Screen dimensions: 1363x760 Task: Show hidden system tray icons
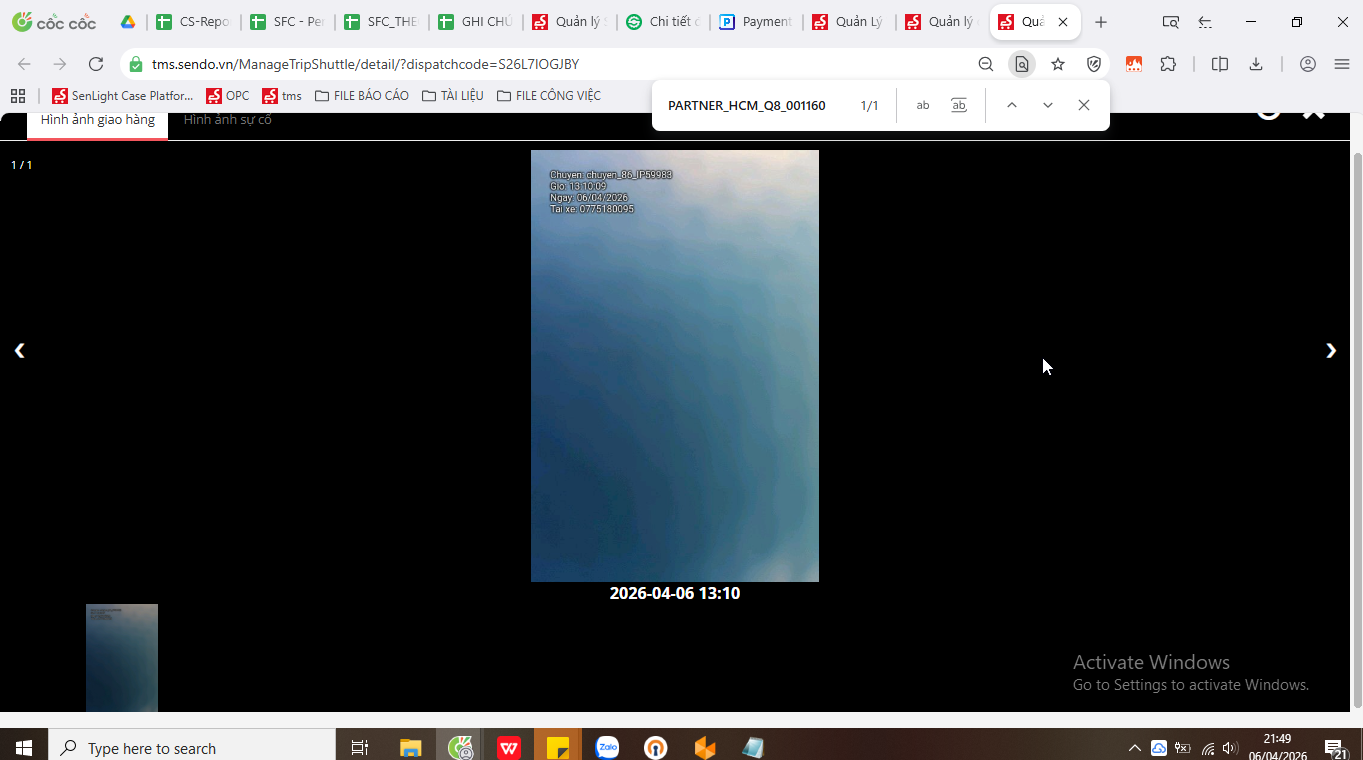point(1134,748)
